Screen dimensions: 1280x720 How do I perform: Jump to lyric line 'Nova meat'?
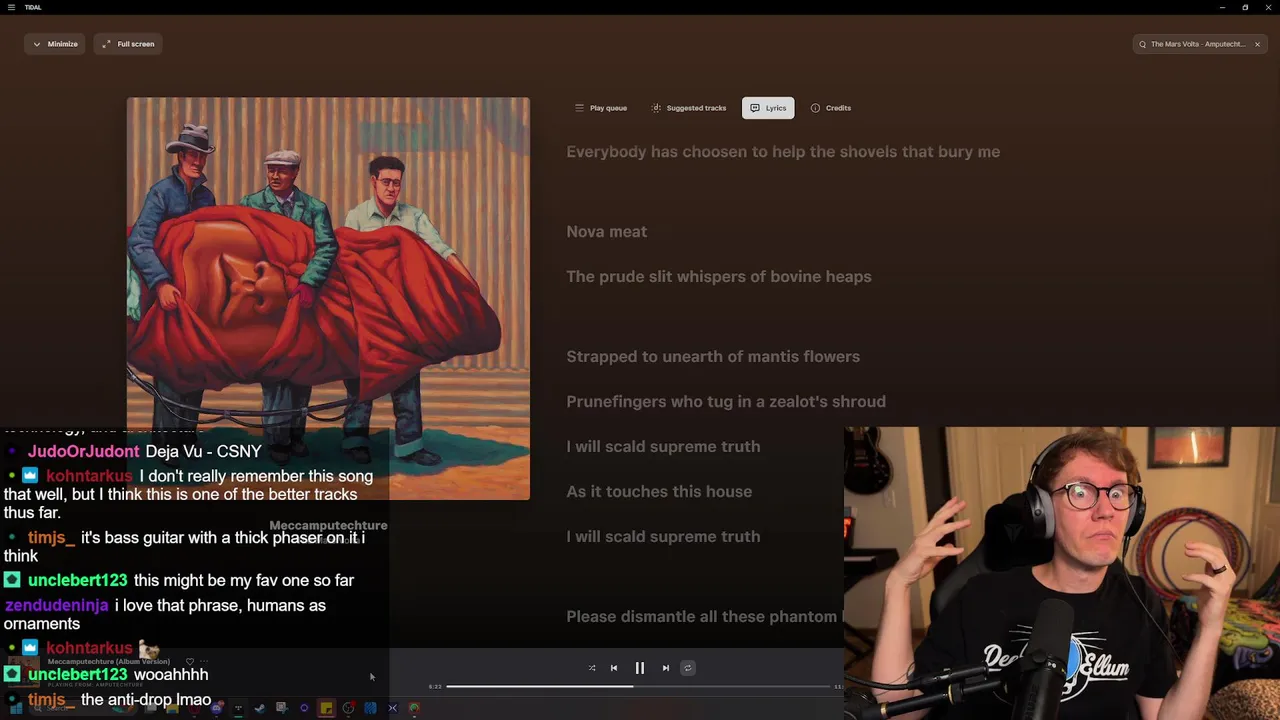607,231
